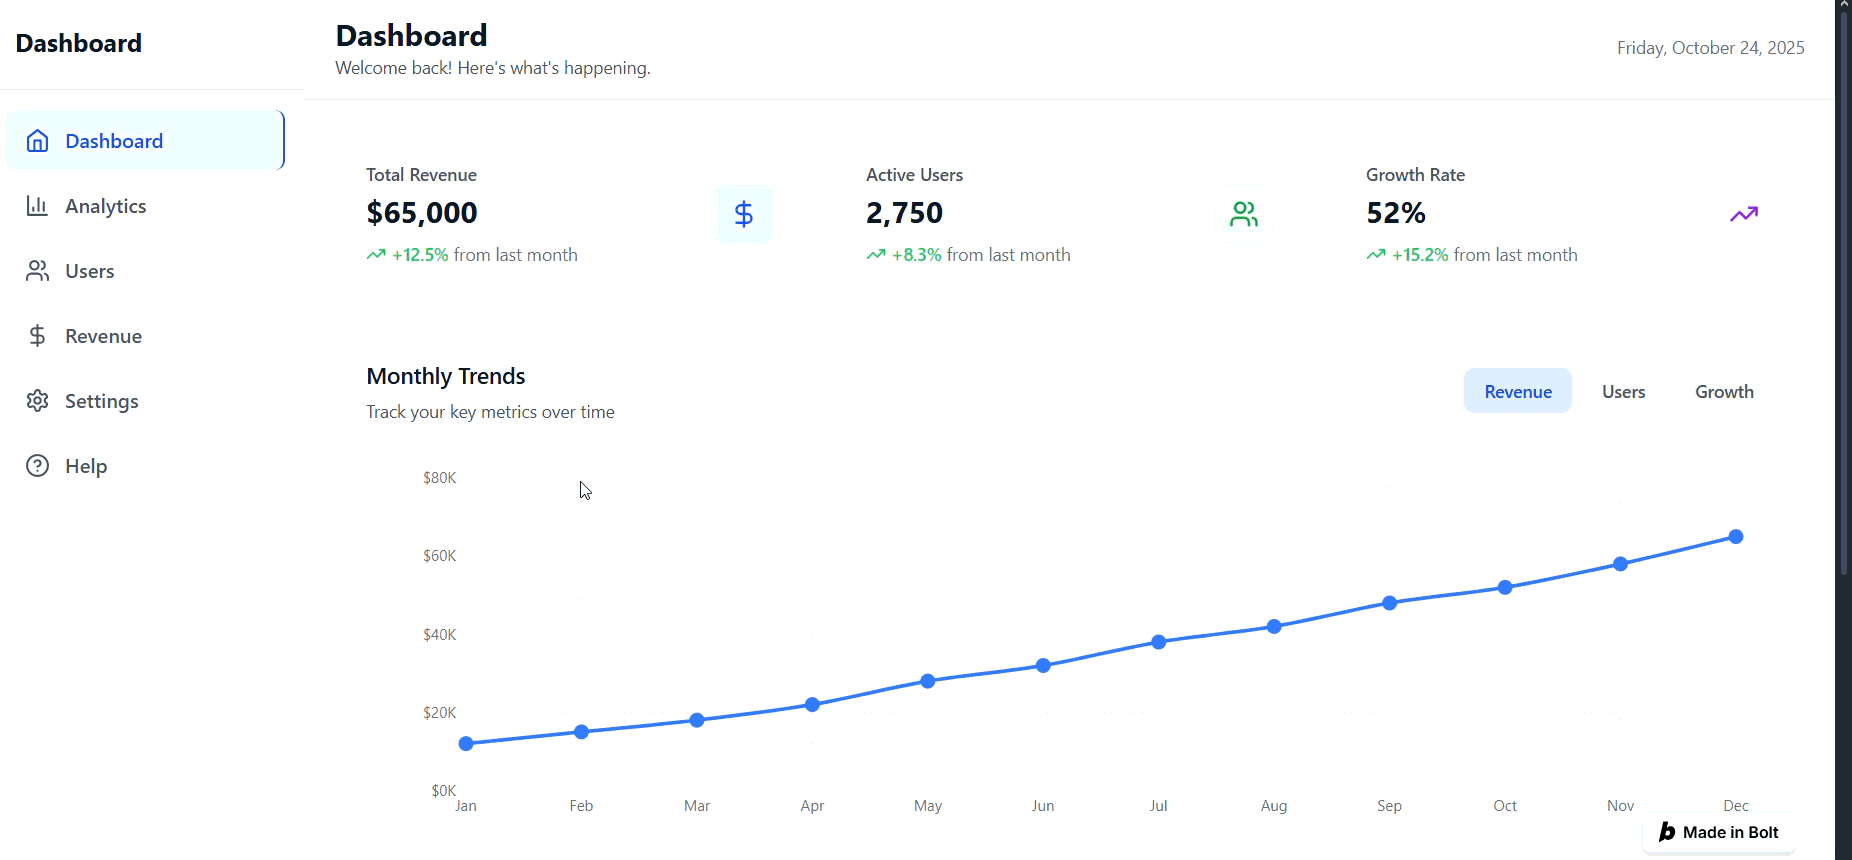Click the Made in Bolt badge

(x=1719, y=832)
